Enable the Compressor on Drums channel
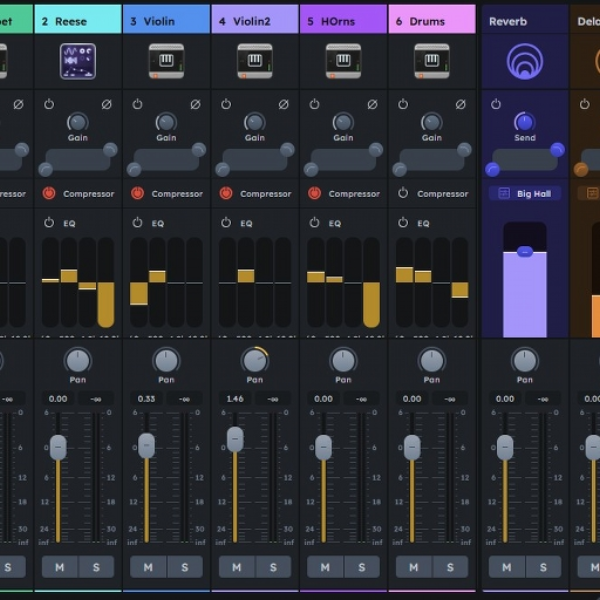The width and height of the screenshot is (600, 600). pos(403,194)
